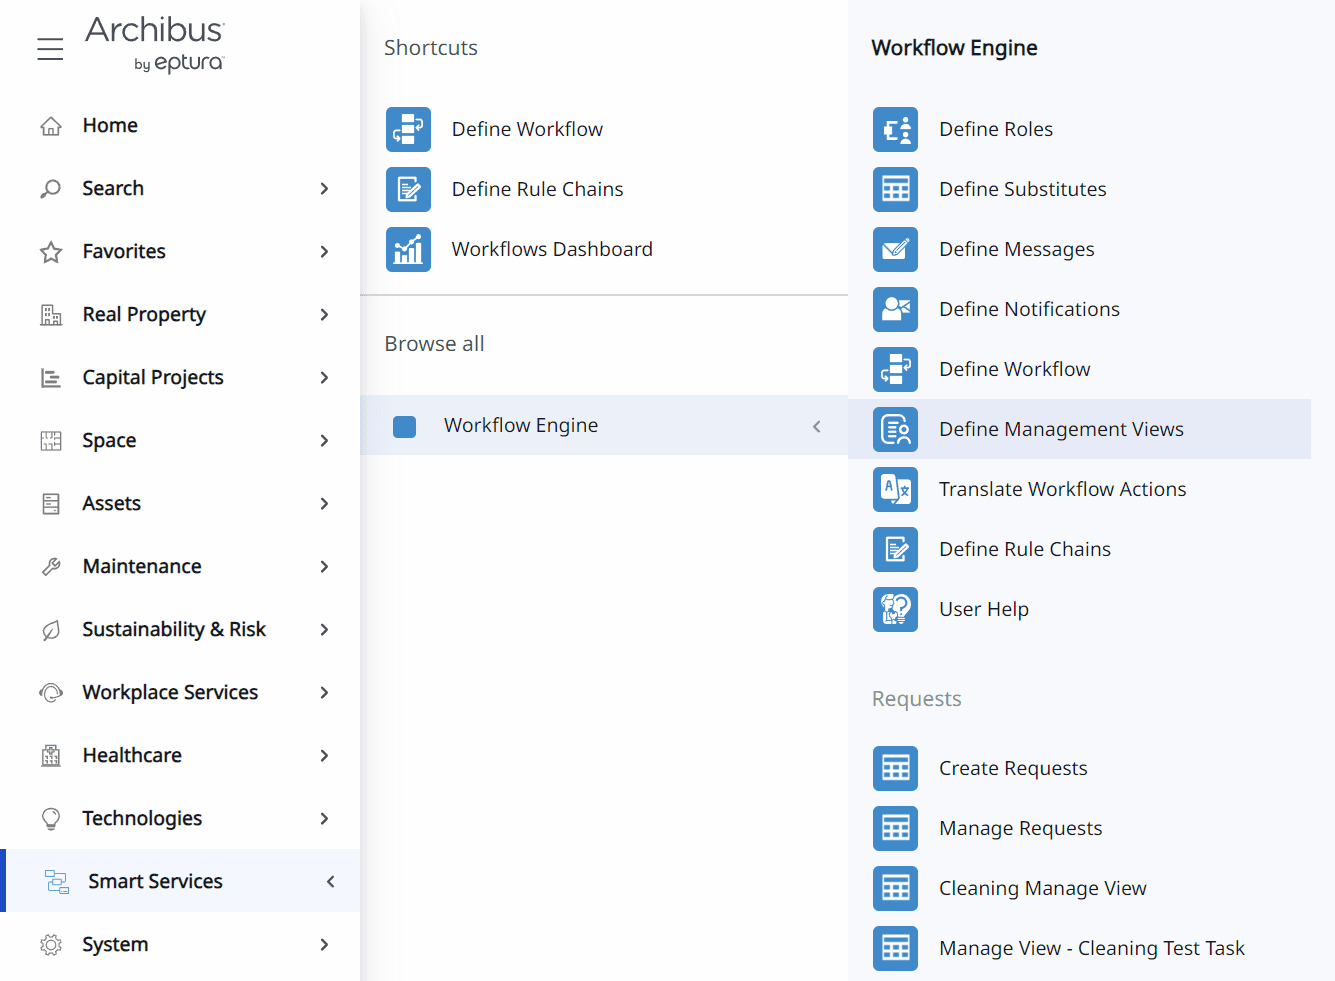Click the hamburger menu icon
The image size is (1335, 981).
point(50,48)
